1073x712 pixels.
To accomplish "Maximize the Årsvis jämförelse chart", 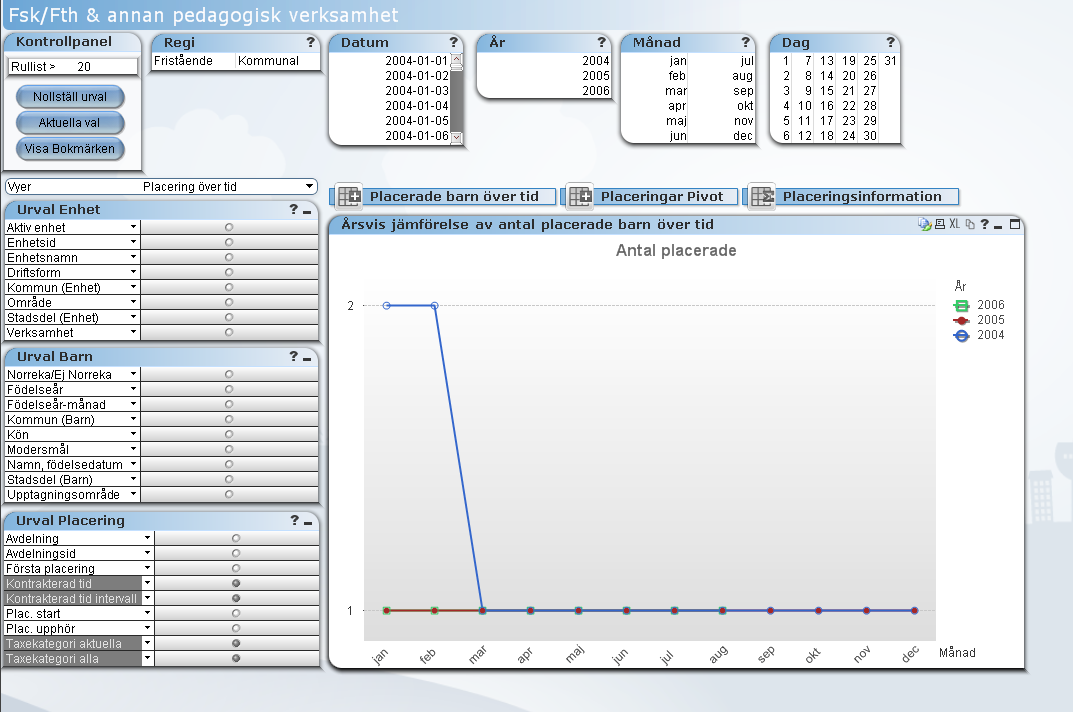I will (x=1015, y=224).
